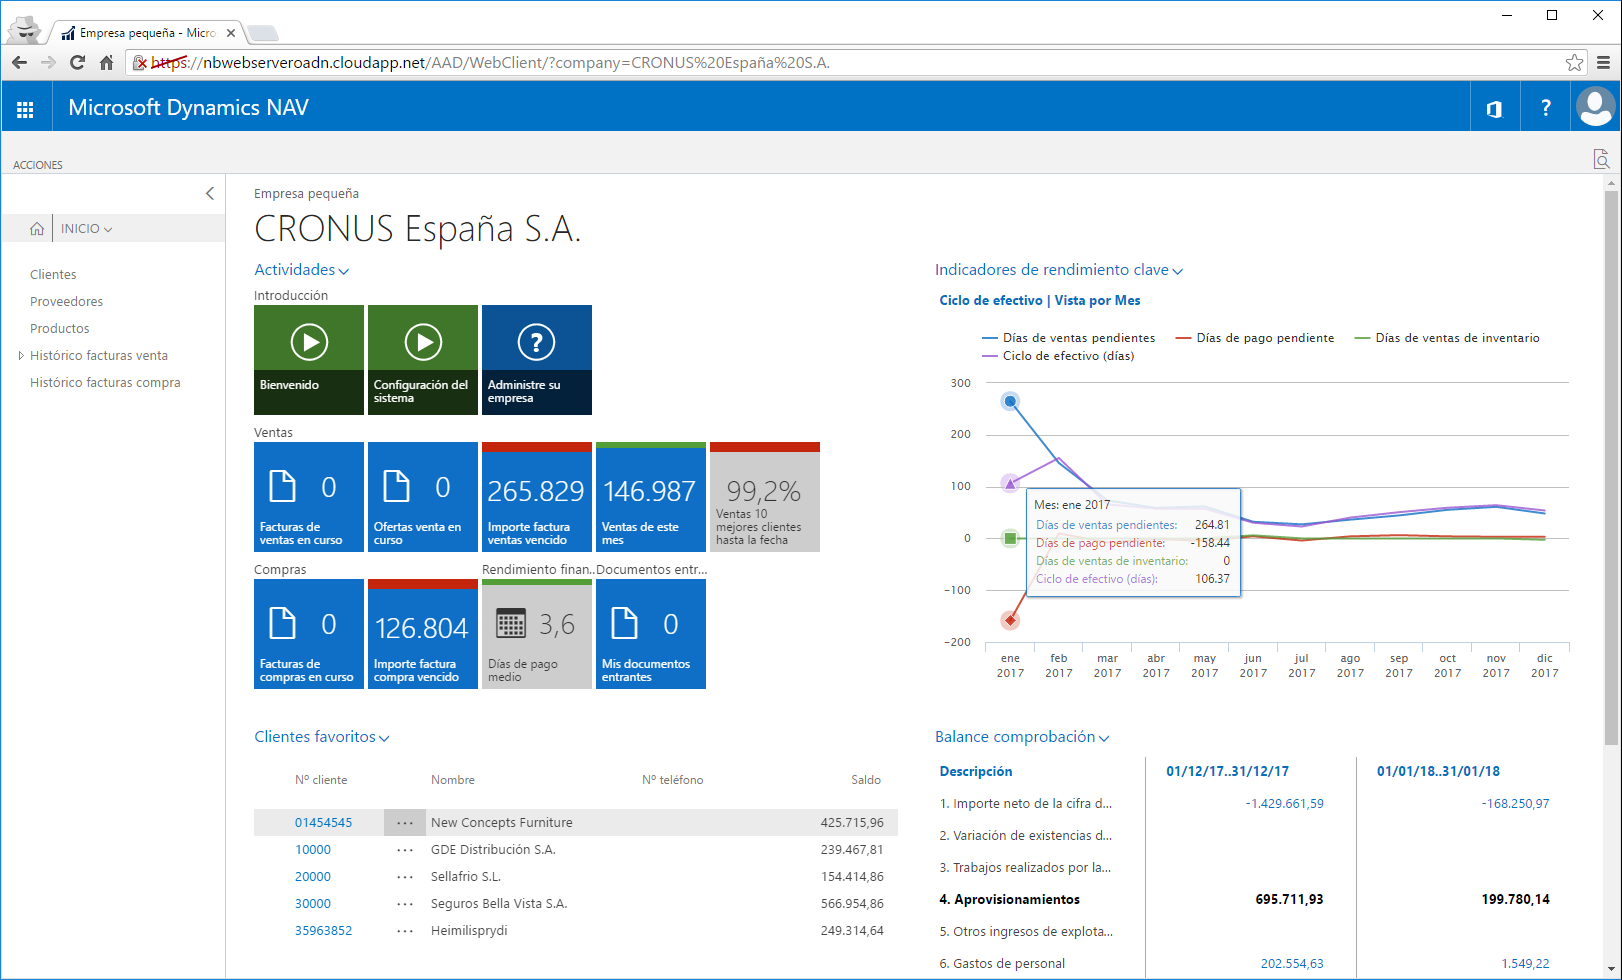
Task: Toggle Ciclo de efectivo (días) legend series
Action: pyautogui.click(x=1058, y=356)
